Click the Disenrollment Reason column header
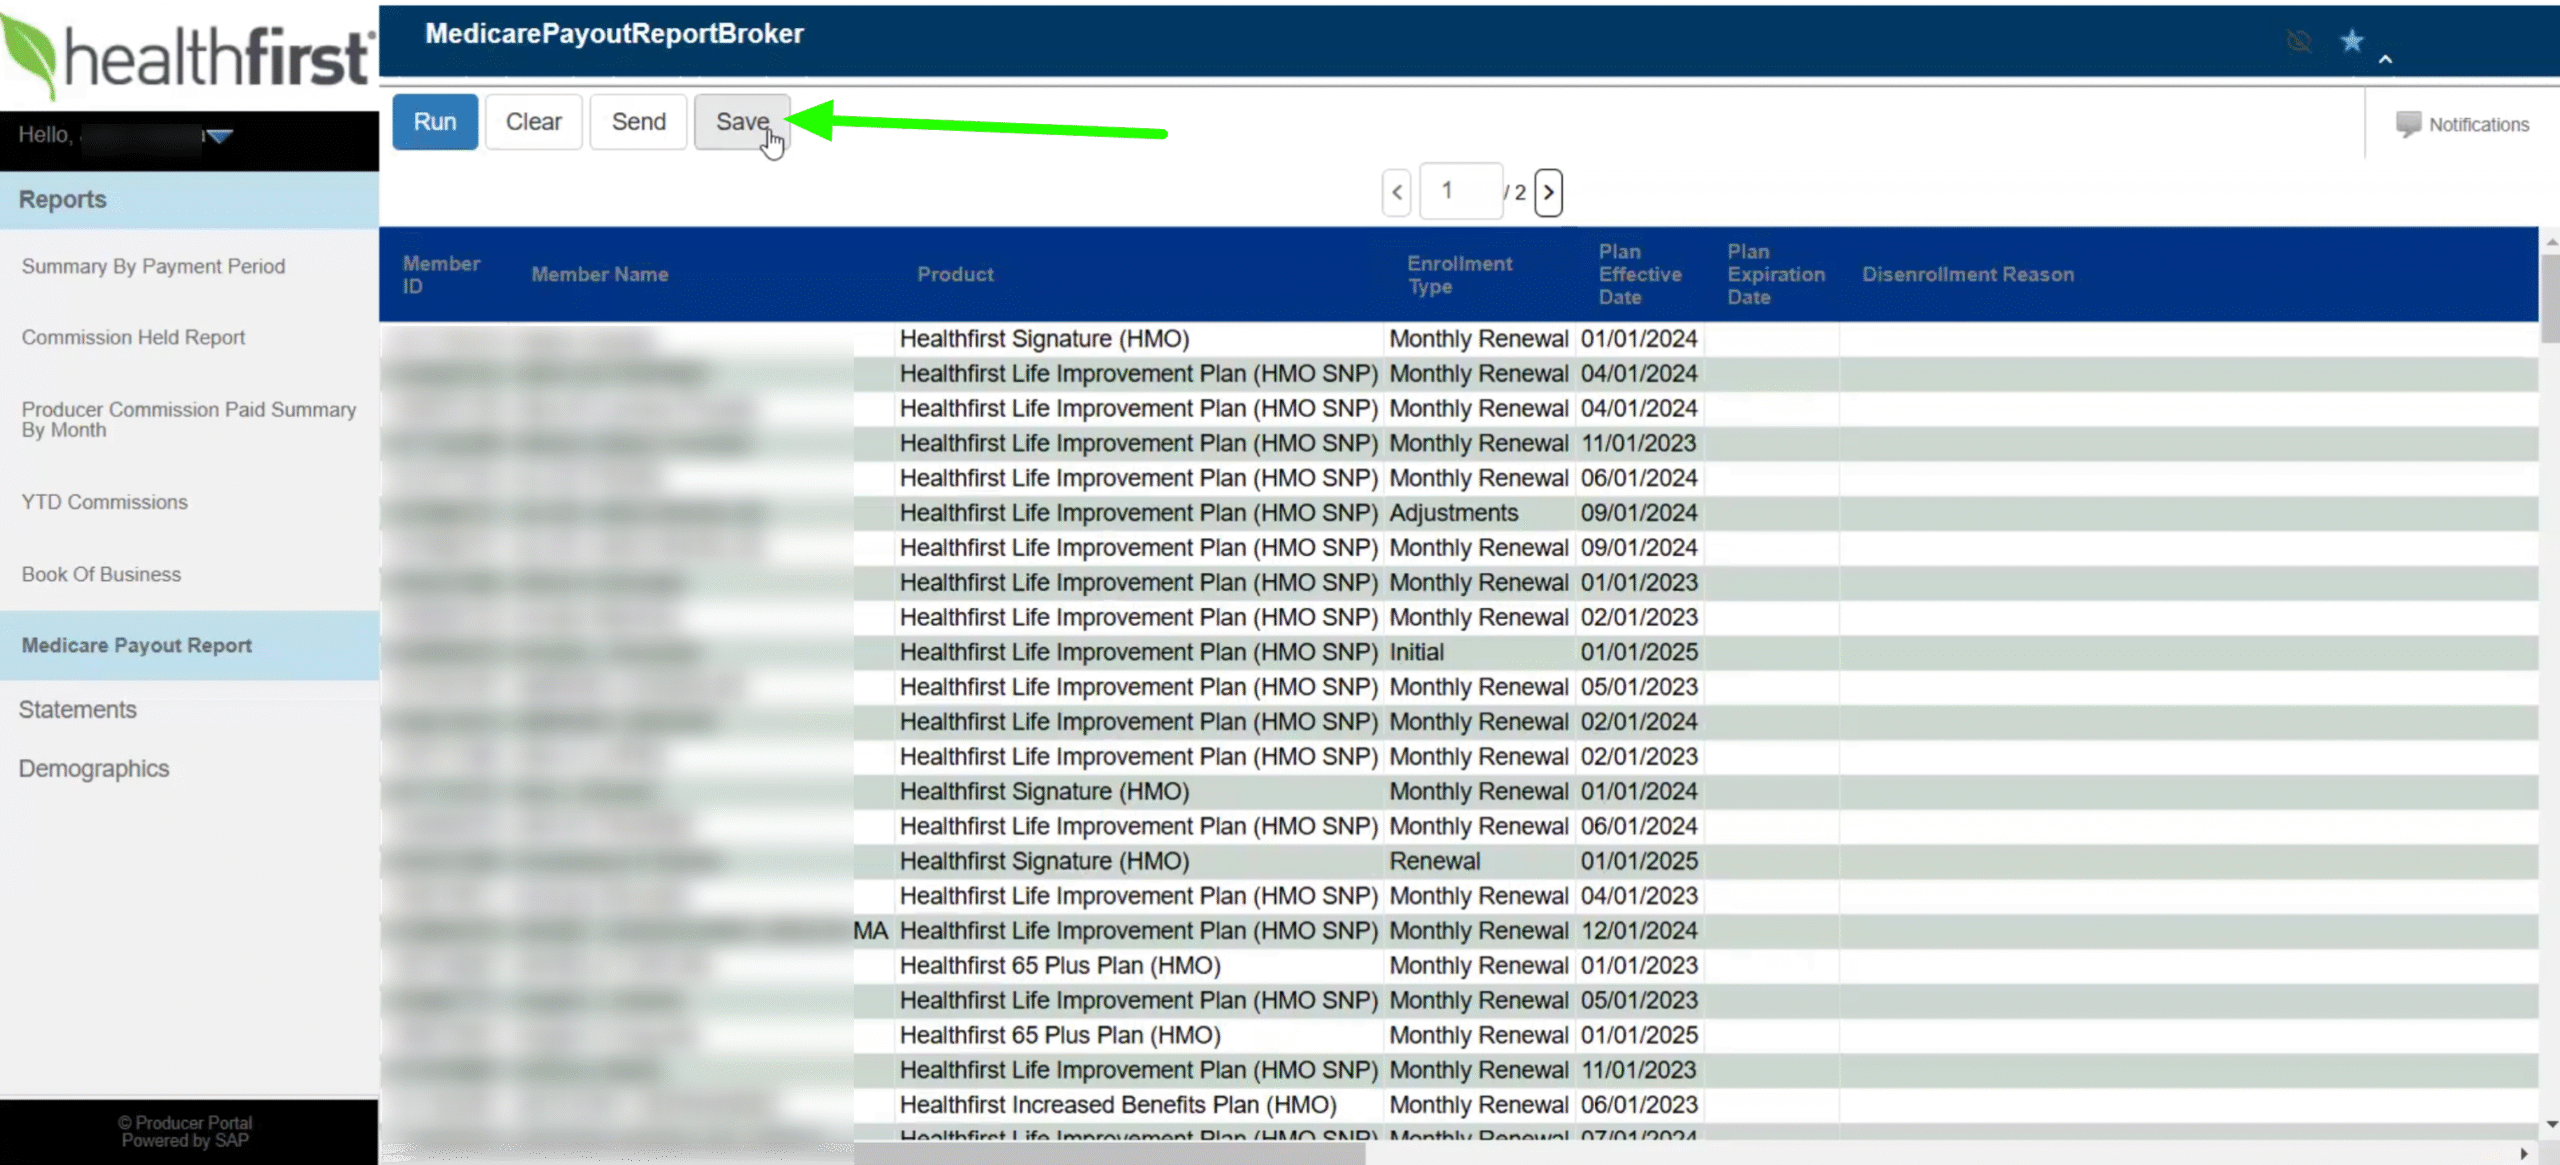The image size is (2560, 1165). (x=1967, y=274)
